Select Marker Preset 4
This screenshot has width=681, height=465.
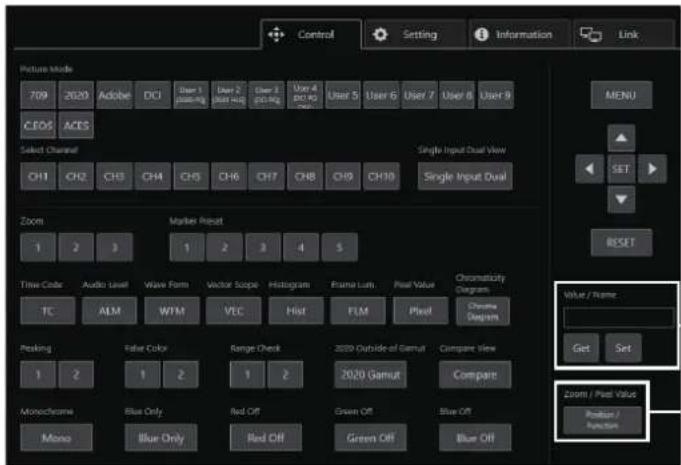[x=301, y=247]
